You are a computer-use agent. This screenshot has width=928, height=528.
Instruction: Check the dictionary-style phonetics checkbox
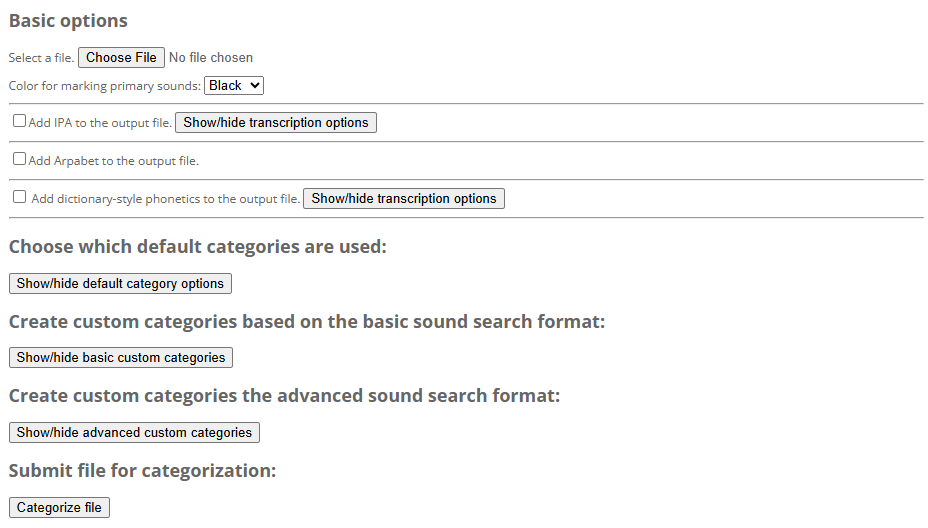tap(20, 197)
